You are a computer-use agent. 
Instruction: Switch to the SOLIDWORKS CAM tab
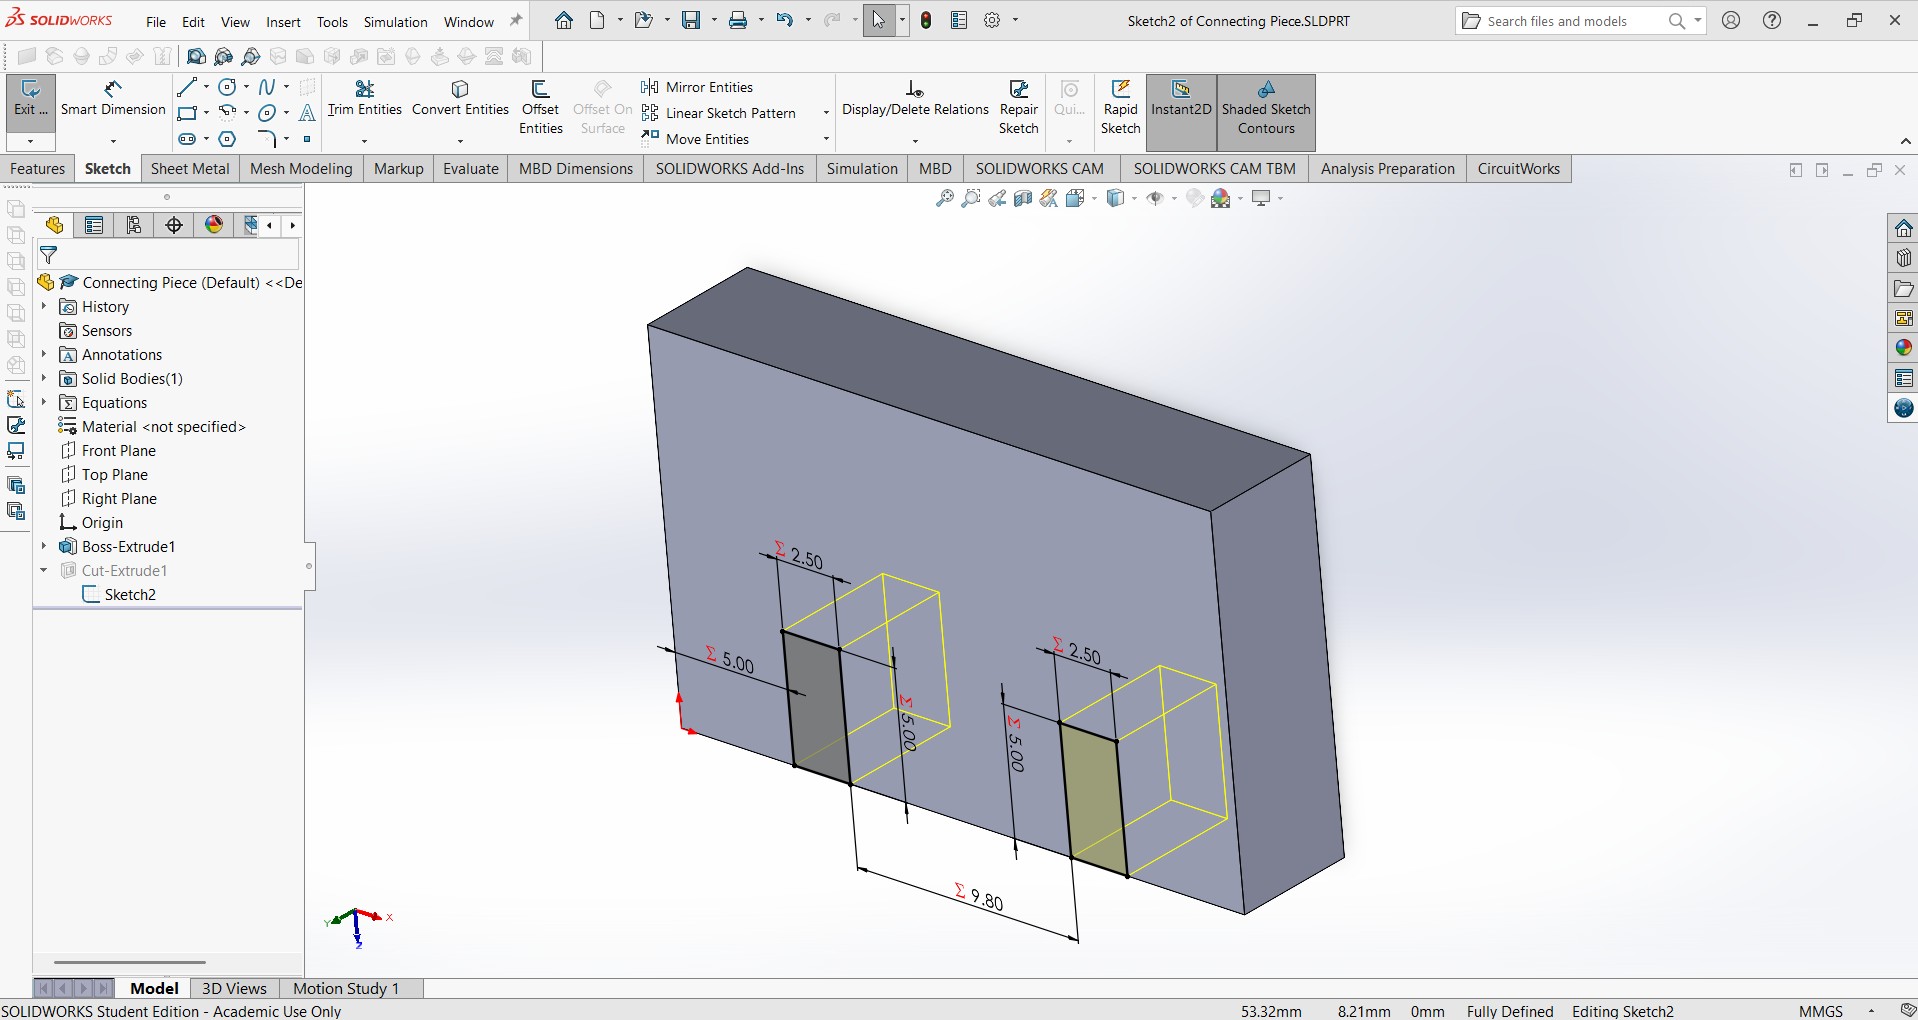coord(1040,169)
